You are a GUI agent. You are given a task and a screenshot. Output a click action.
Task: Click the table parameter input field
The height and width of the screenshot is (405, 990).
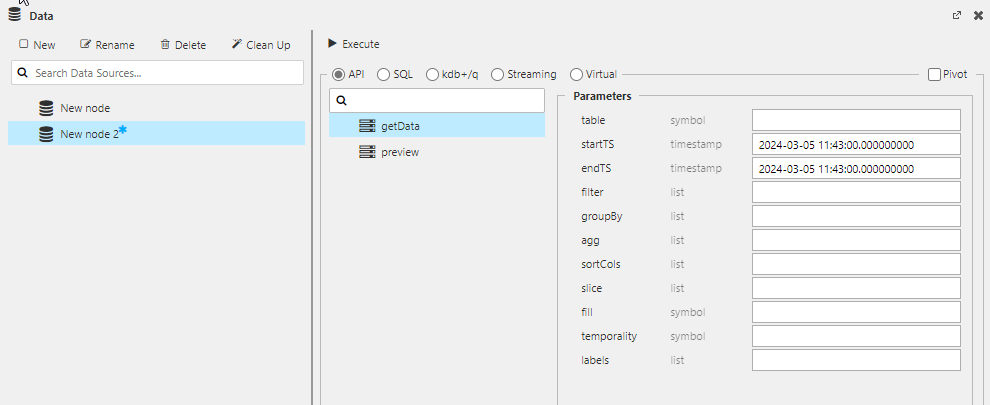856,120
